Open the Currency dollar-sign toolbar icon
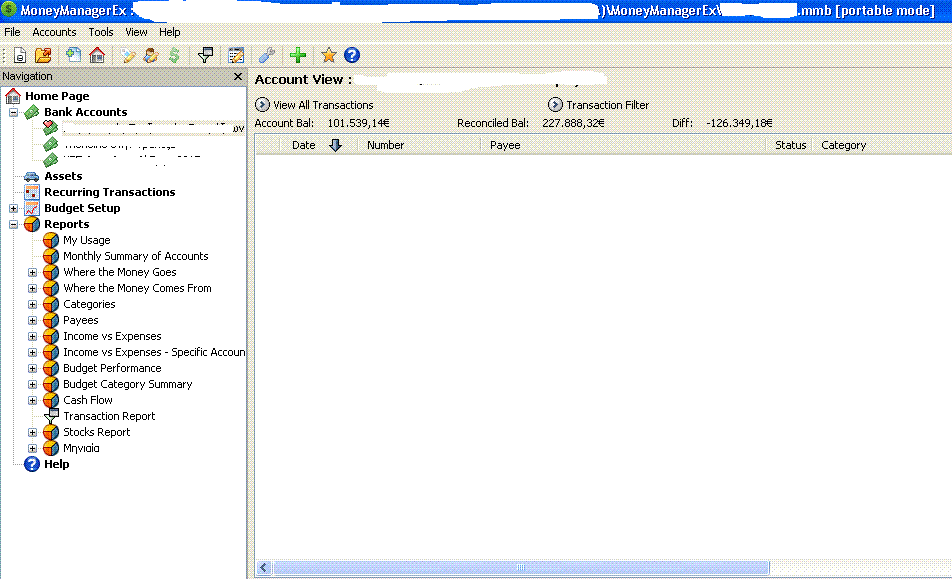 pos(174,55)
